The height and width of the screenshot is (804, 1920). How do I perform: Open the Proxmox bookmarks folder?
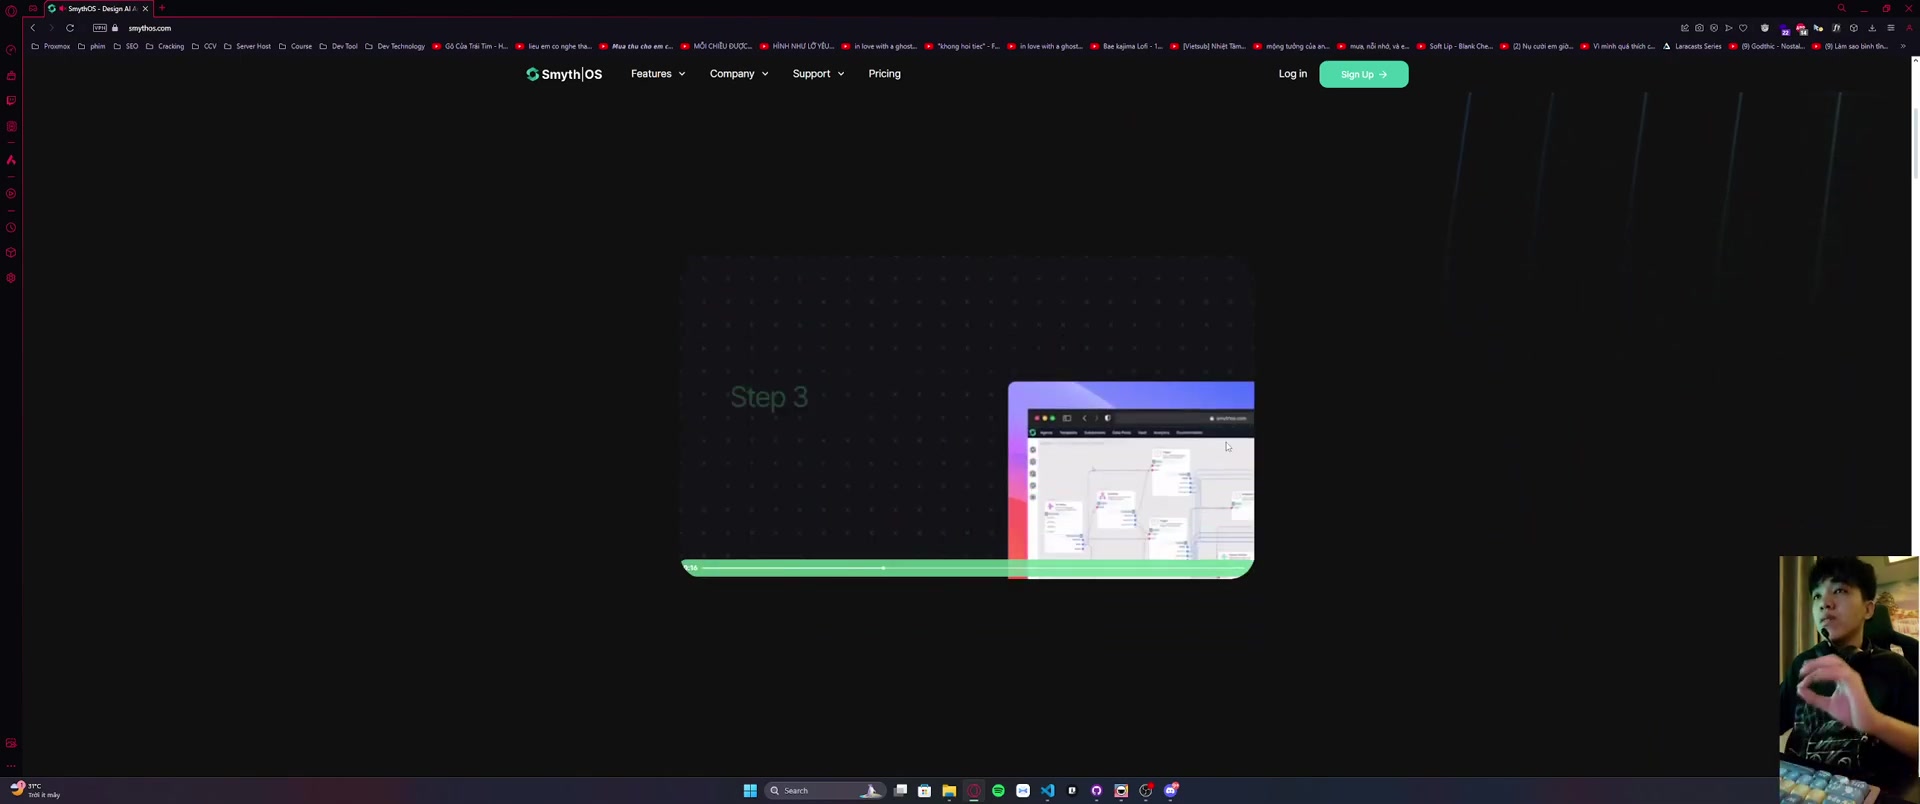pyautogui.click(x=51, y=46)
